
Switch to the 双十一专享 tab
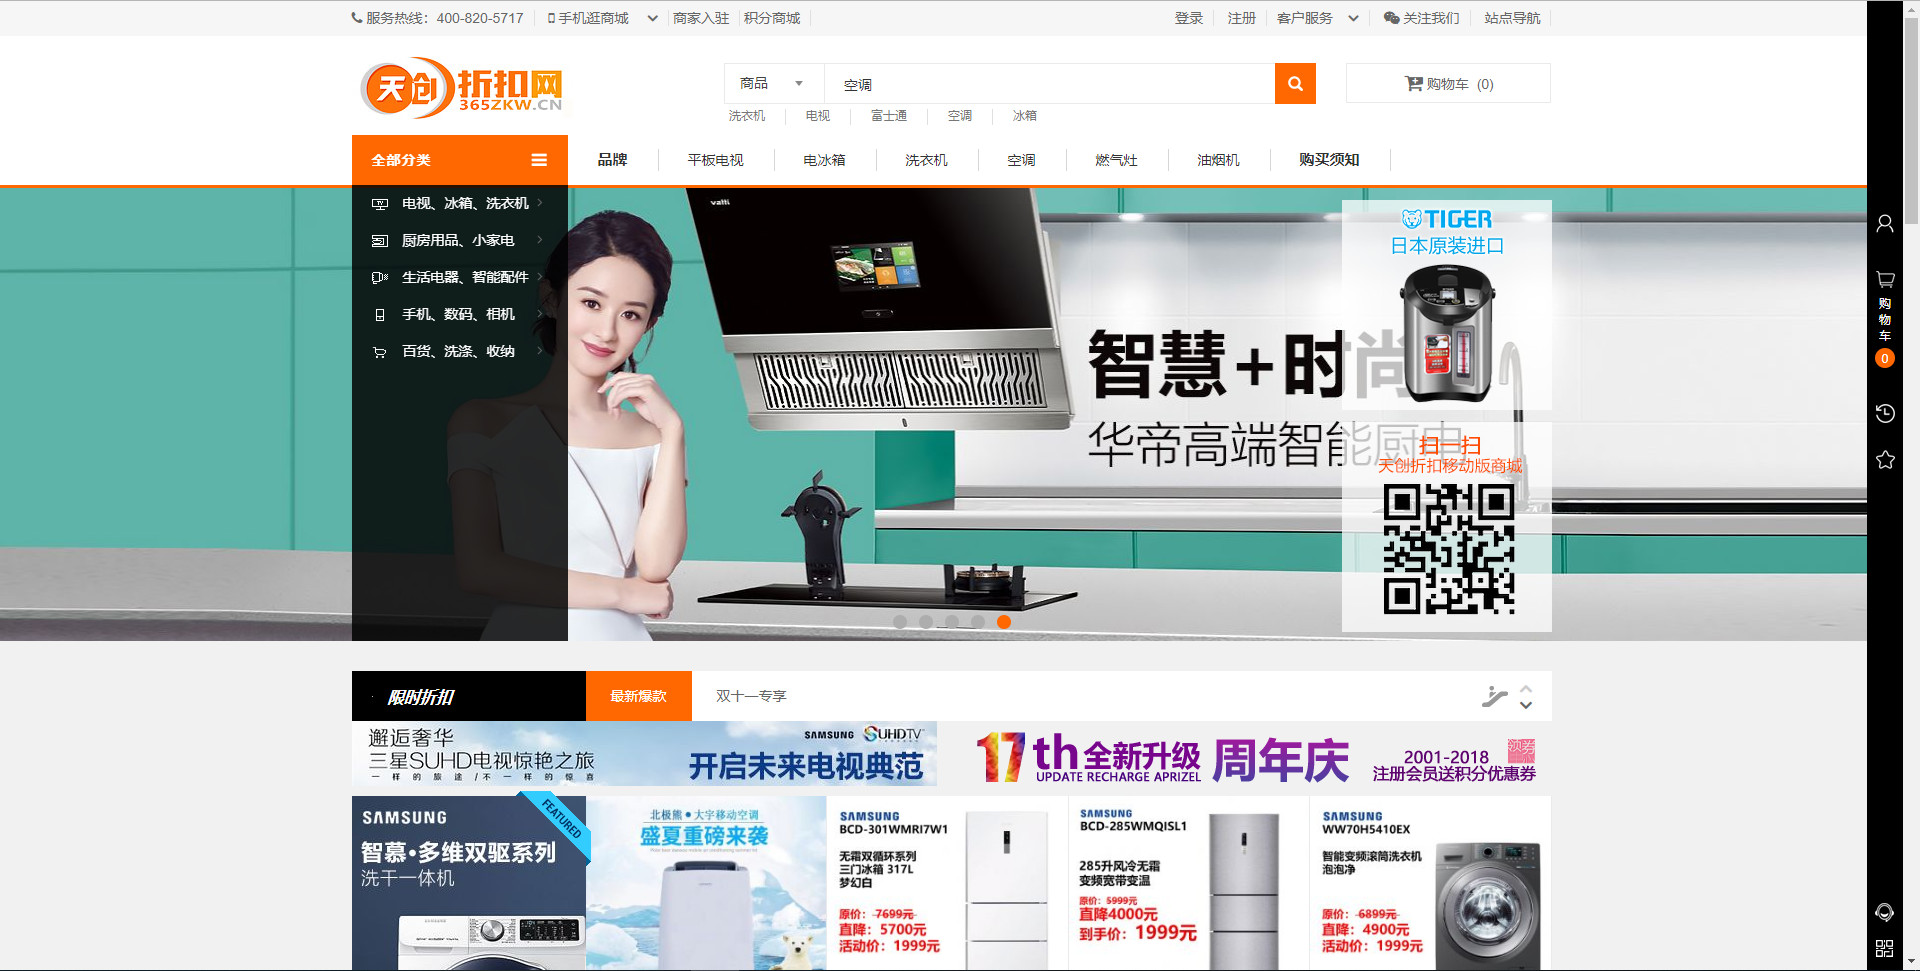751,696
